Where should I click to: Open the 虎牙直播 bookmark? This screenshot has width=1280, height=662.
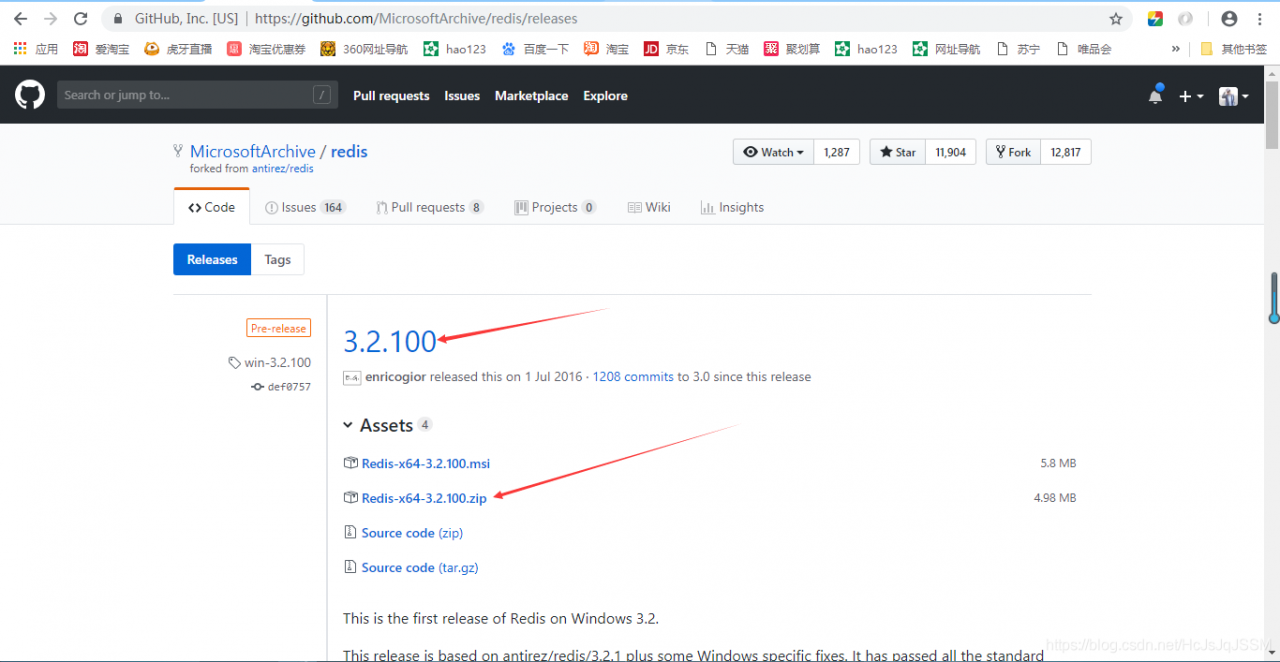coord(178,49)
